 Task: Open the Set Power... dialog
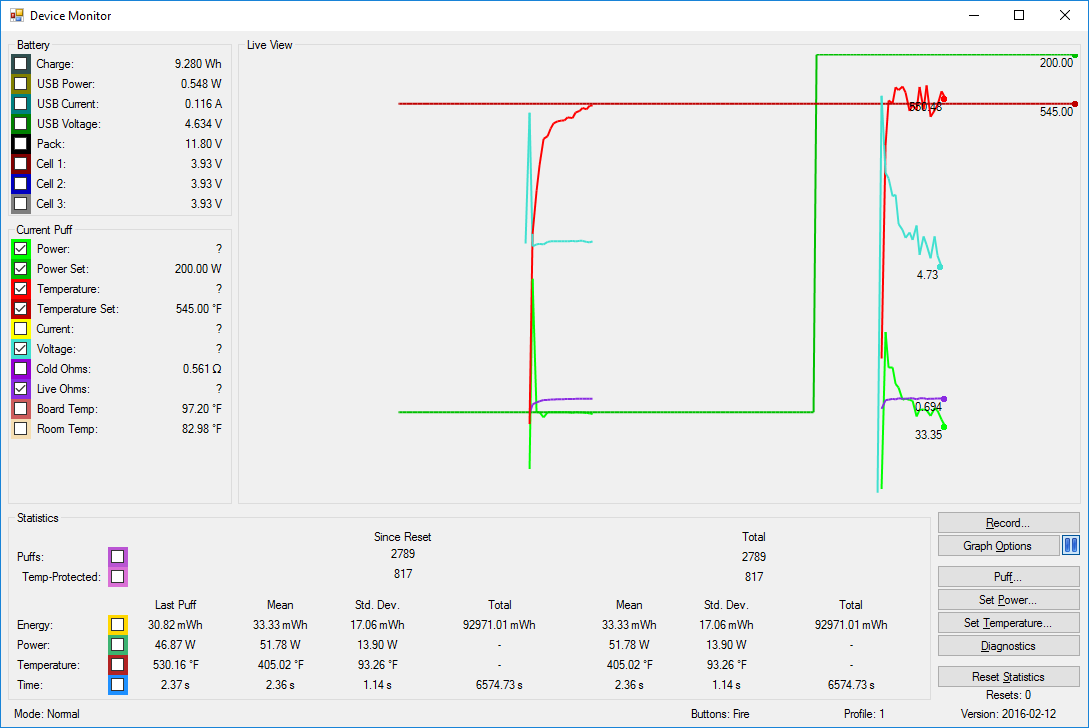coord(1008,600)
